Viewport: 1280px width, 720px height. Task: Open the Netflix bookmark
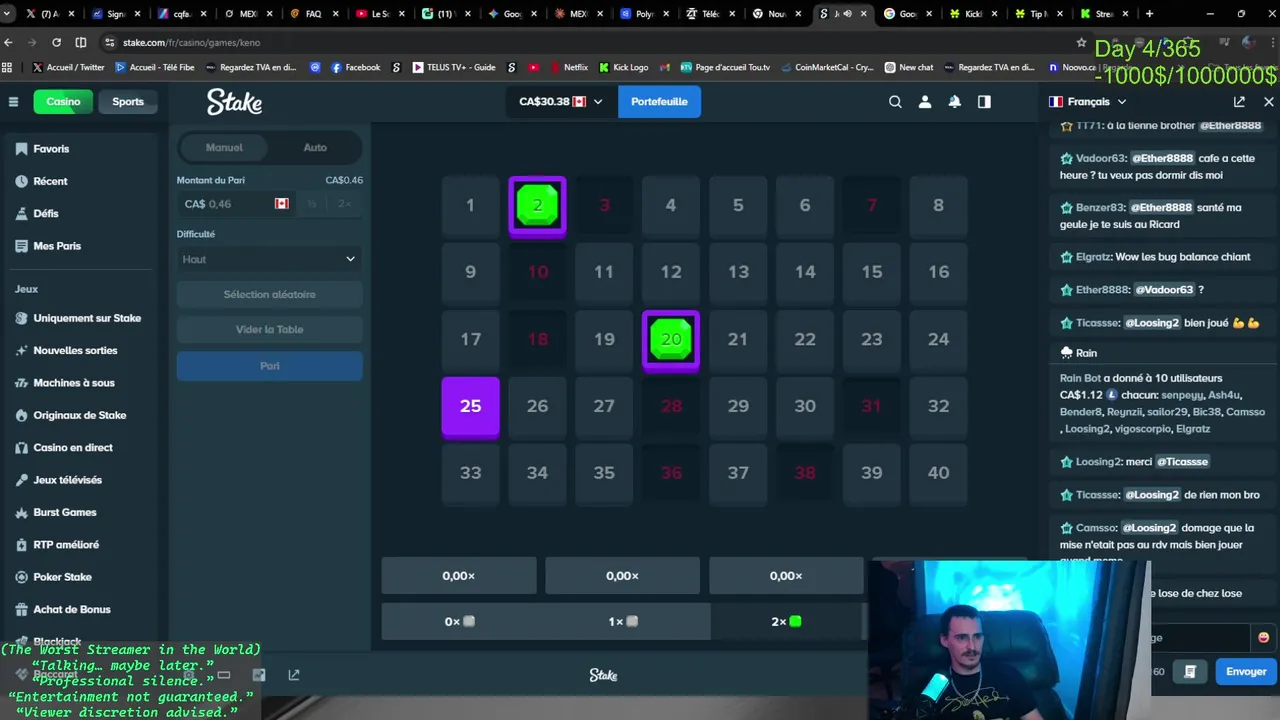tap(568, 67)
